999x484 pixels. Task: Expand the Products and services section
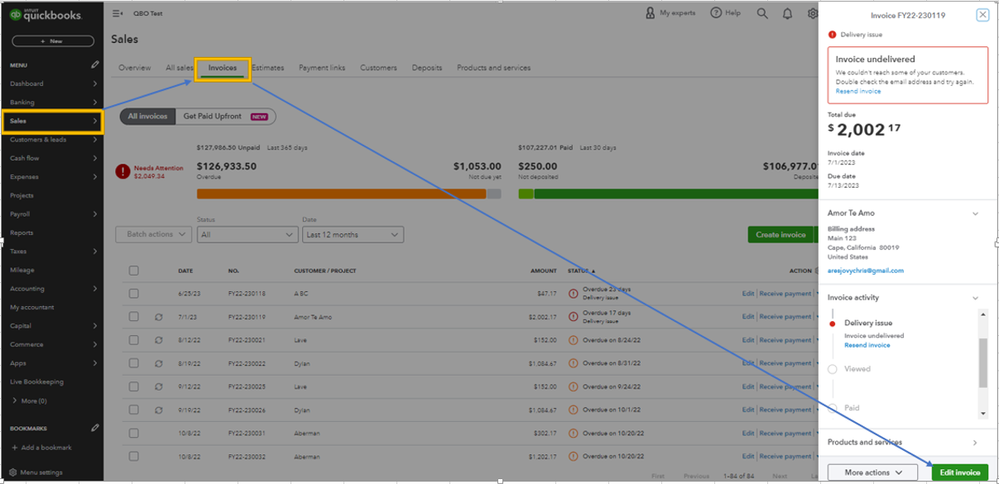975,443
